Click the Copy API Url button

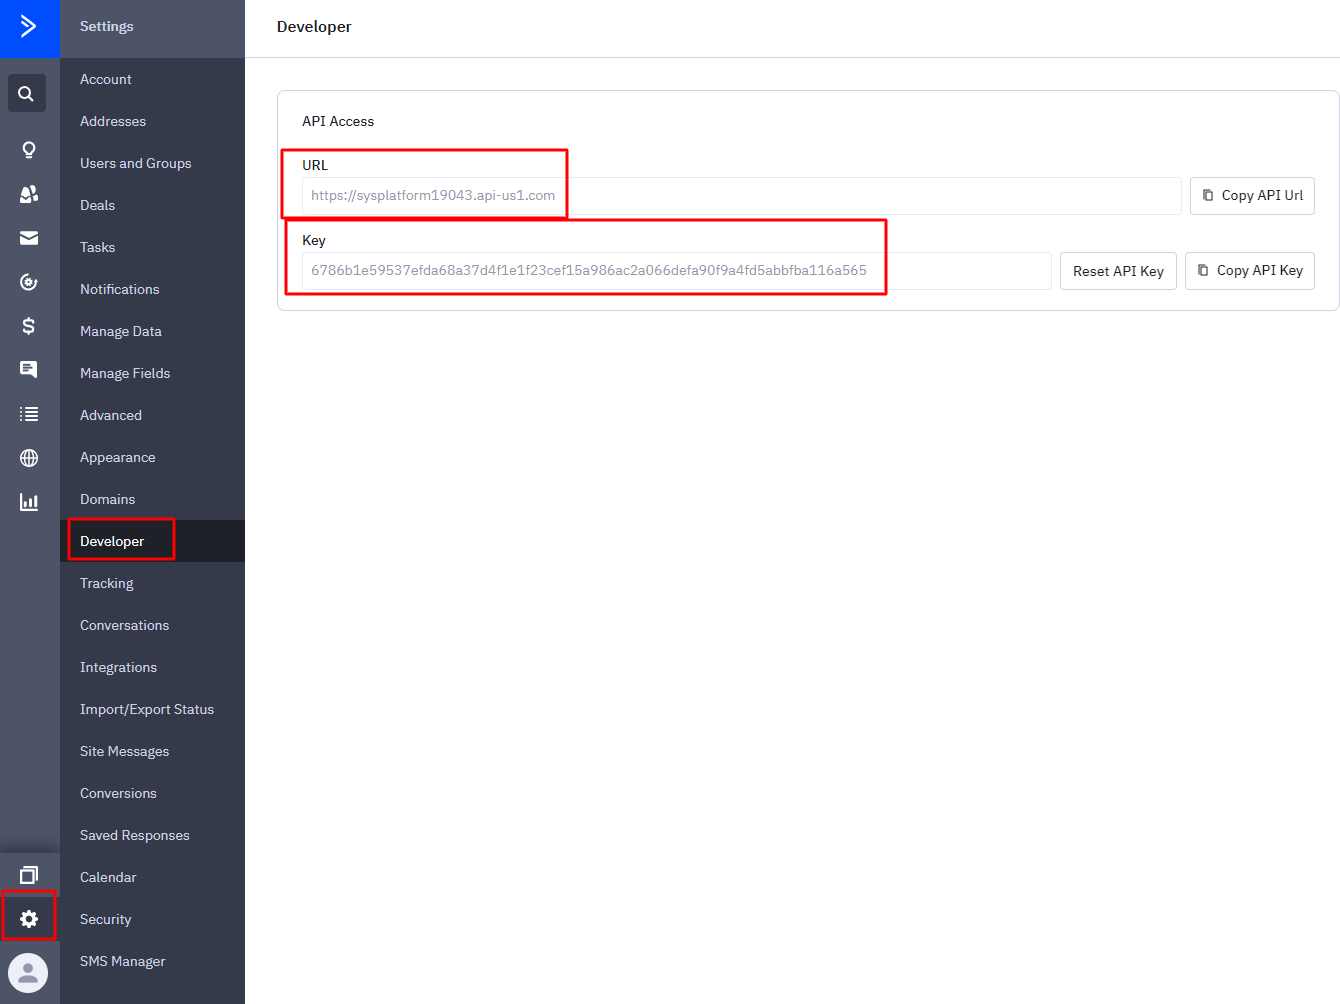[x=1252, y=196]
